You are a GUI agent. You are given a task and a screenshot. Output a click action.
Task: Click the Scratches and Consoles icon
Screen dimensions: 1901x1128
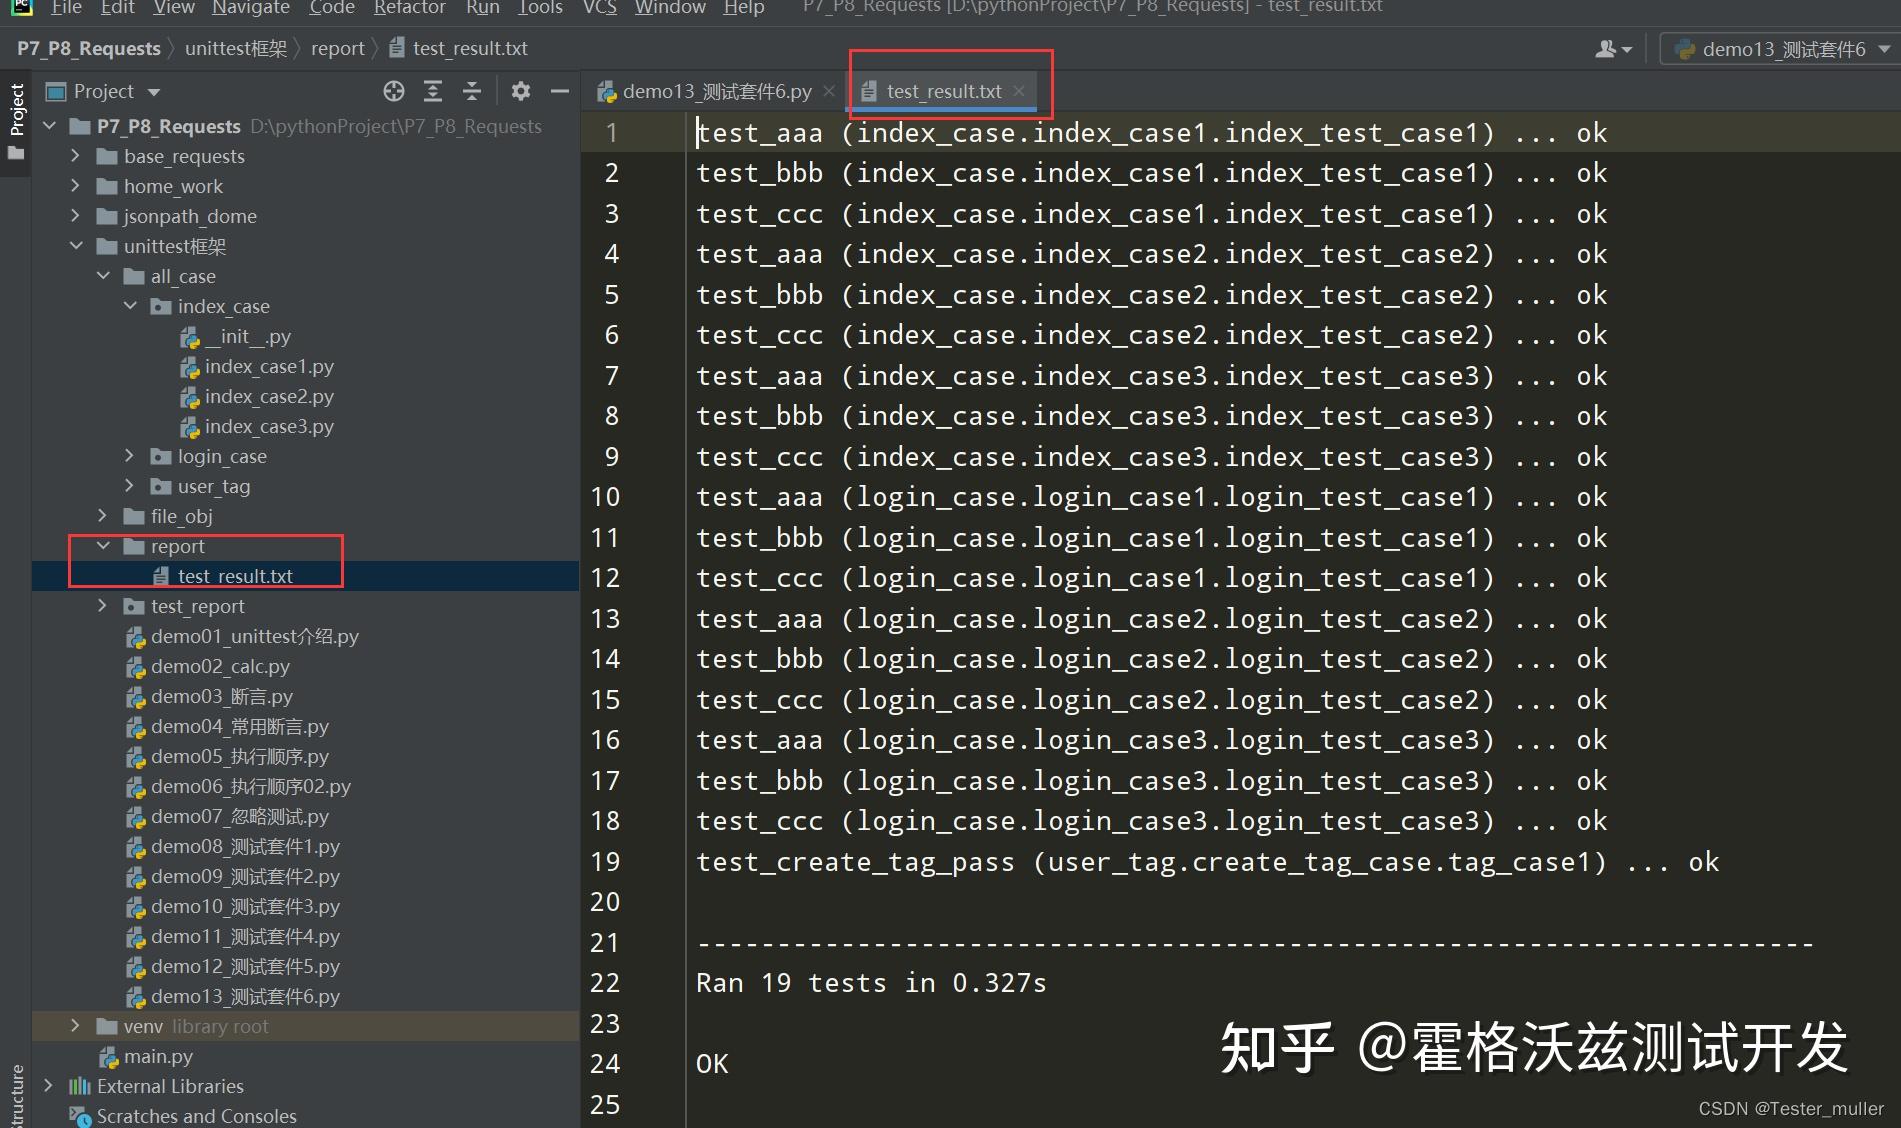point(79,1116)
